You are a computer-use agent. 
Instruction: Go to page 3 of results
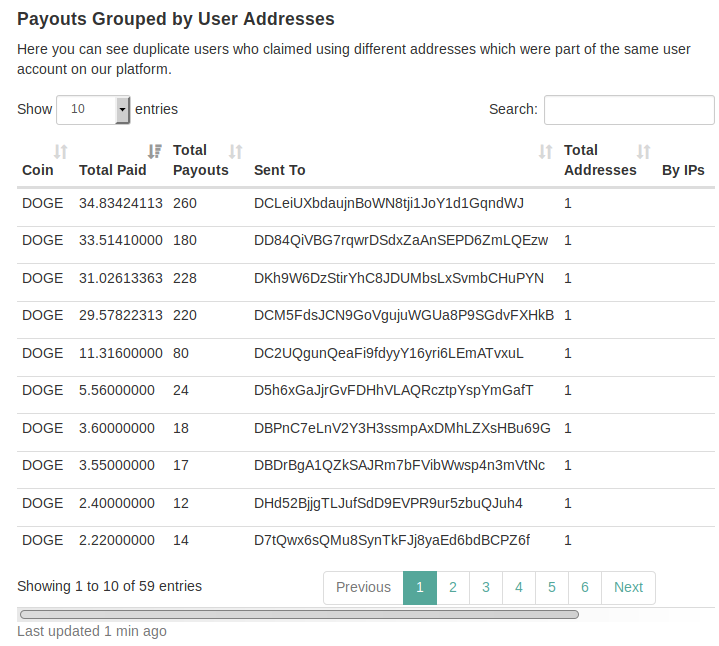click(x=486, y=587)
